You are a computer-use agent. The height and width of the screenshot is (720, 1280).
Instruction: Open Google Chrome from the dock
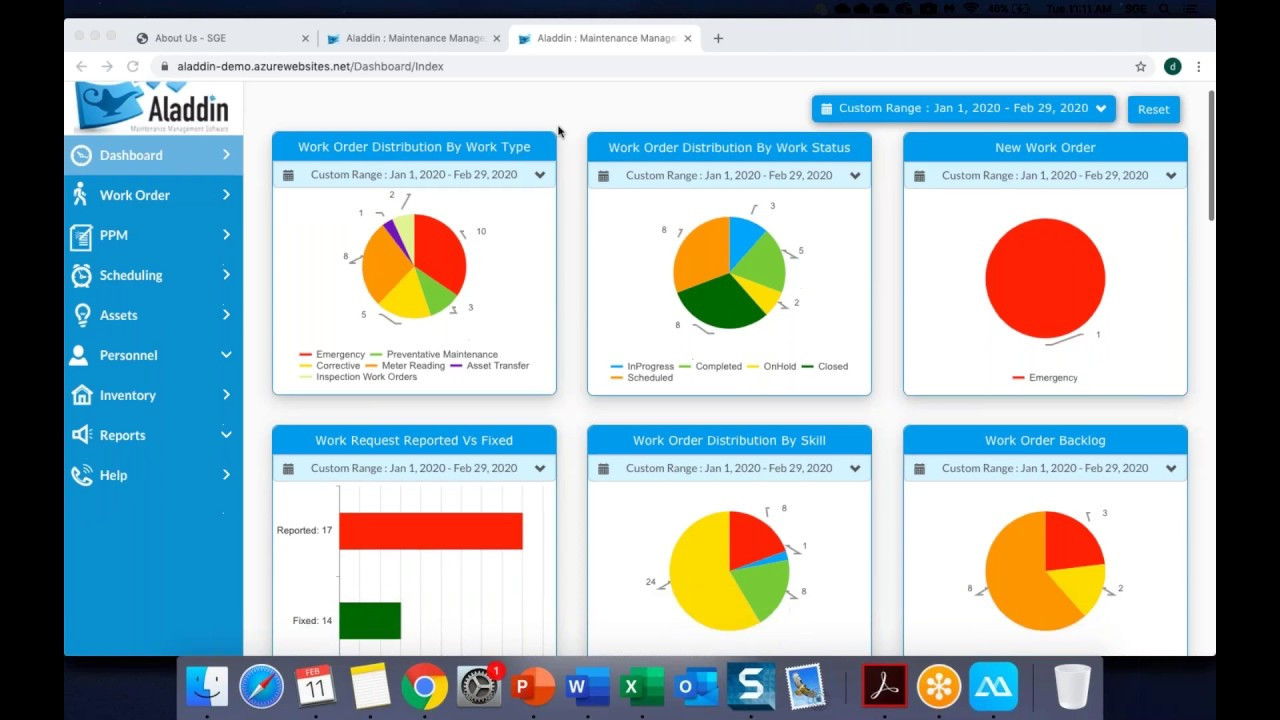pos(425,687)
